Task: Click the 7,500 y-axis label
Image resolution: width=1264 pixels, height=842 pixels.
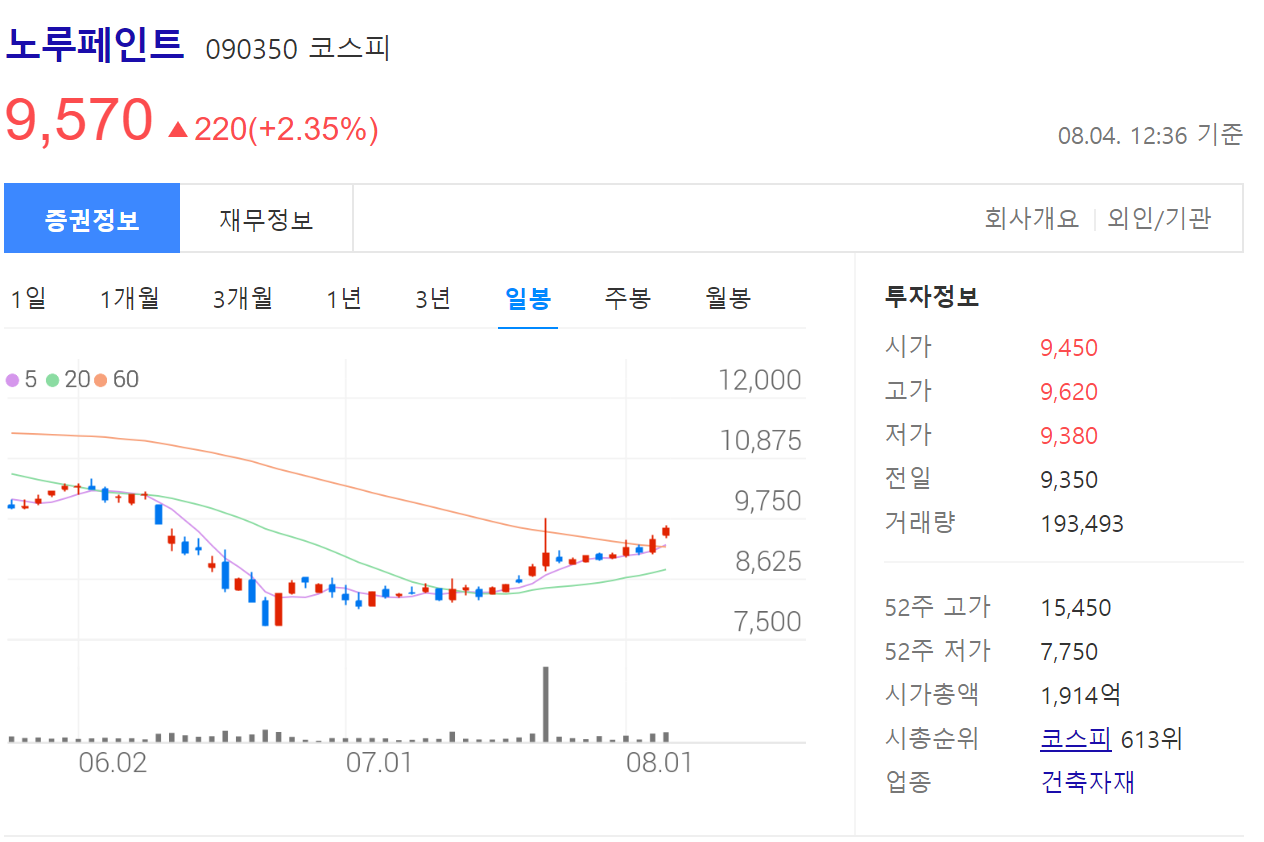Action: 768,622
